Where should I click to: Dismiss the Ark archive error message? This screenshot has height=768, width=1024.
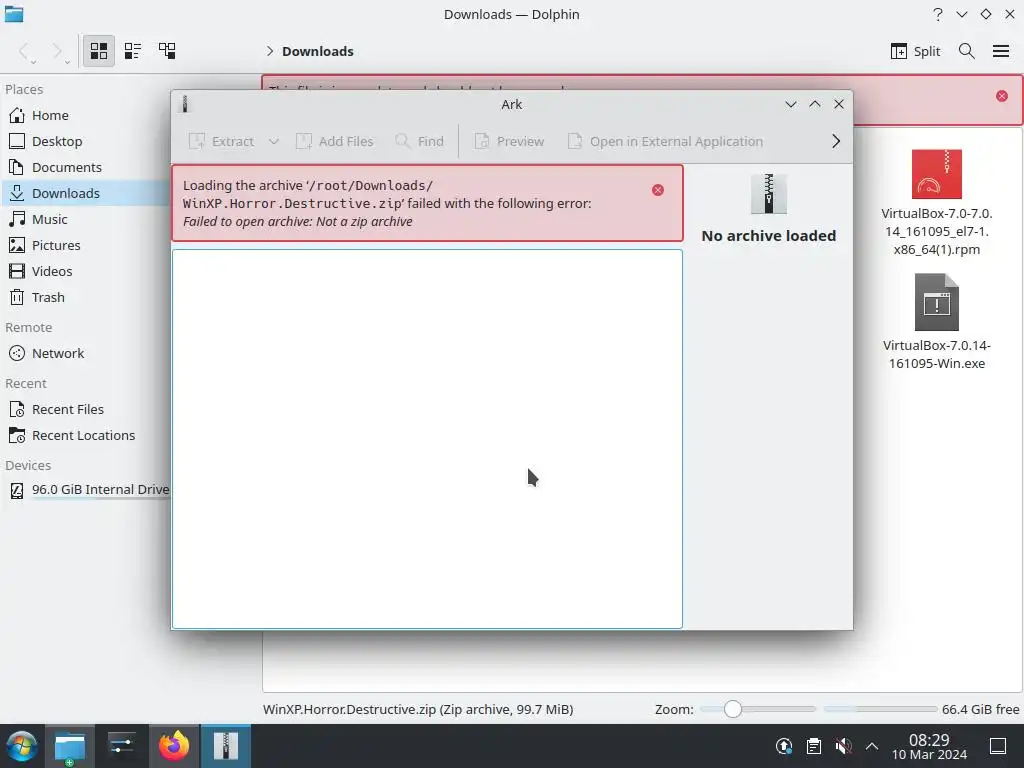point(658,190)
